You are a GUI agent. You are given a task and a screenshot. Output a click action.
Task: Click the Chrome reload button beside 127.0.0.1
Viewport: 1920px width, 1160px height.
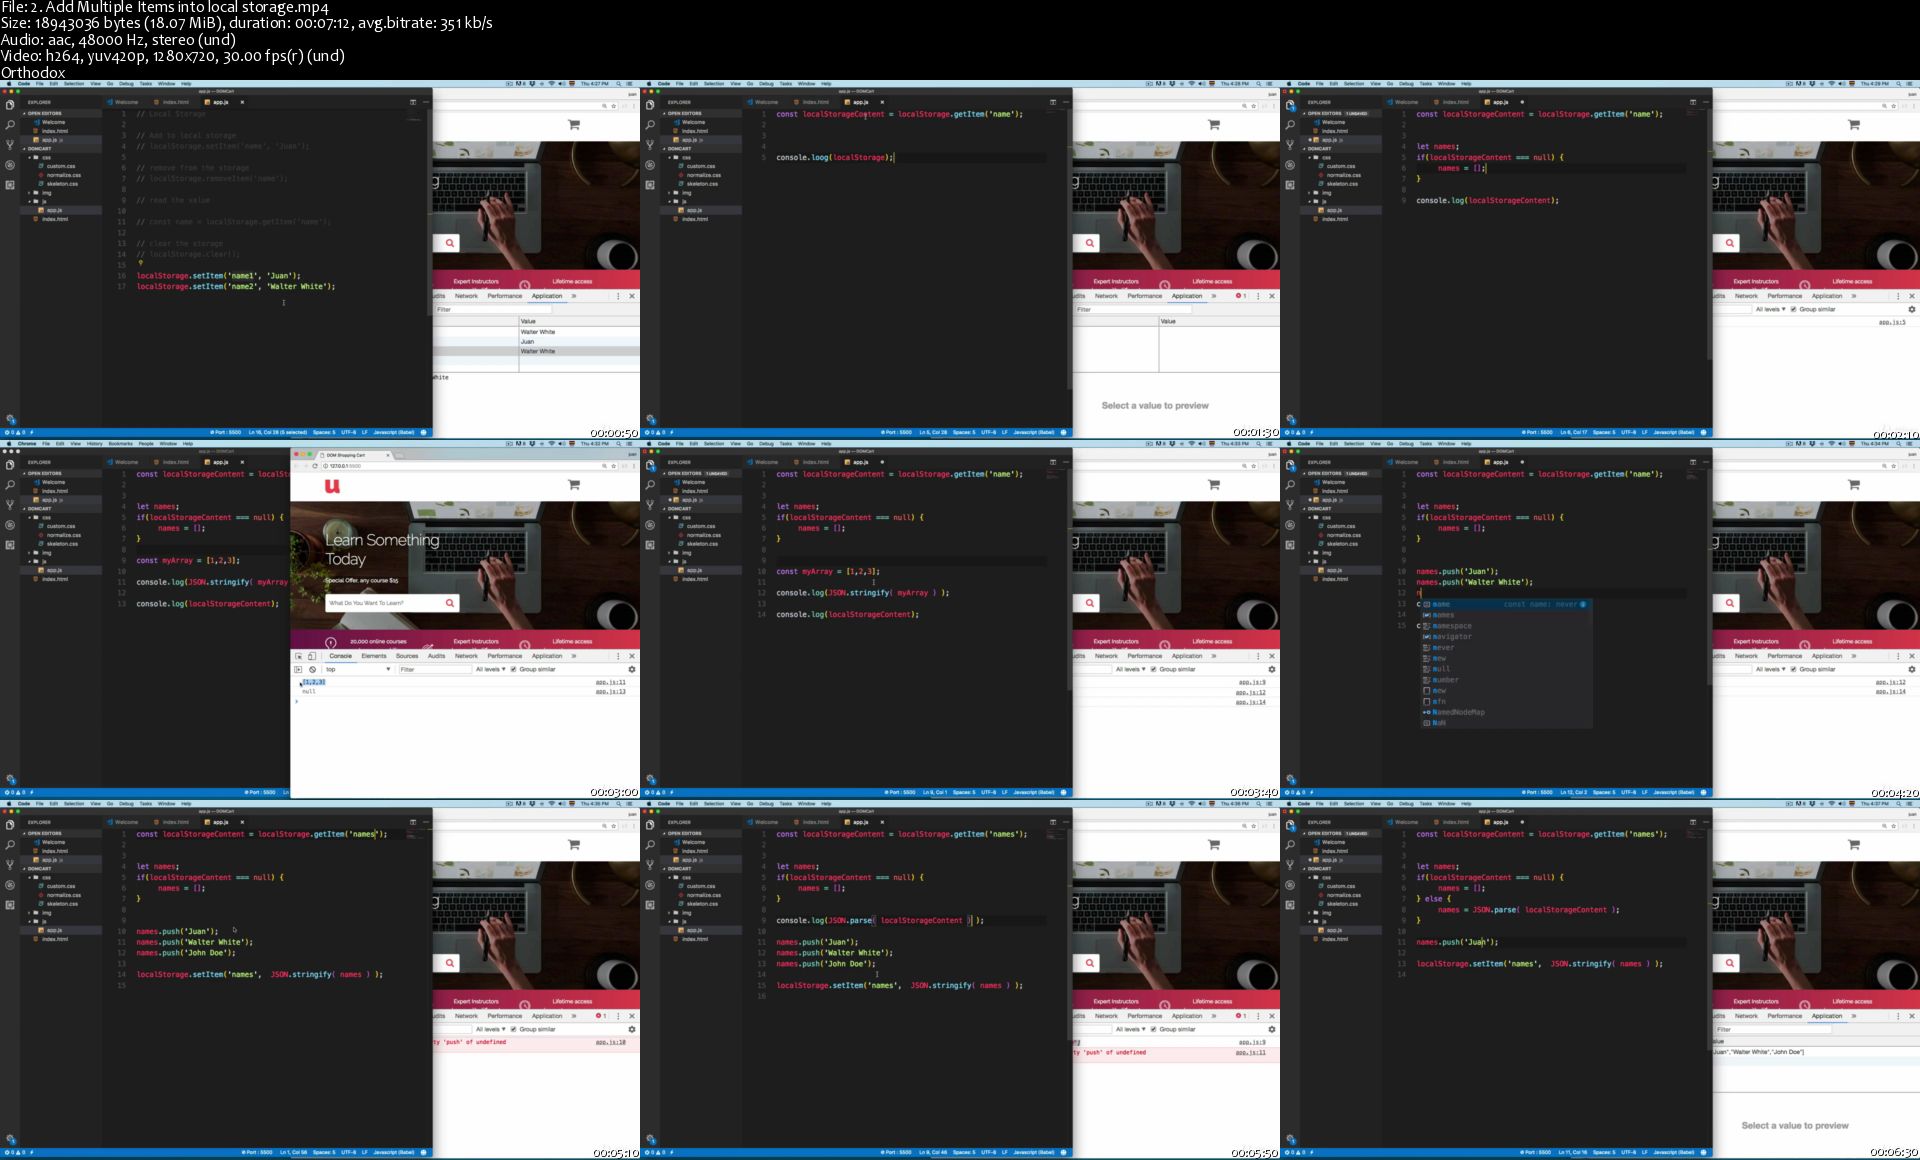click(x=315, y=466)
